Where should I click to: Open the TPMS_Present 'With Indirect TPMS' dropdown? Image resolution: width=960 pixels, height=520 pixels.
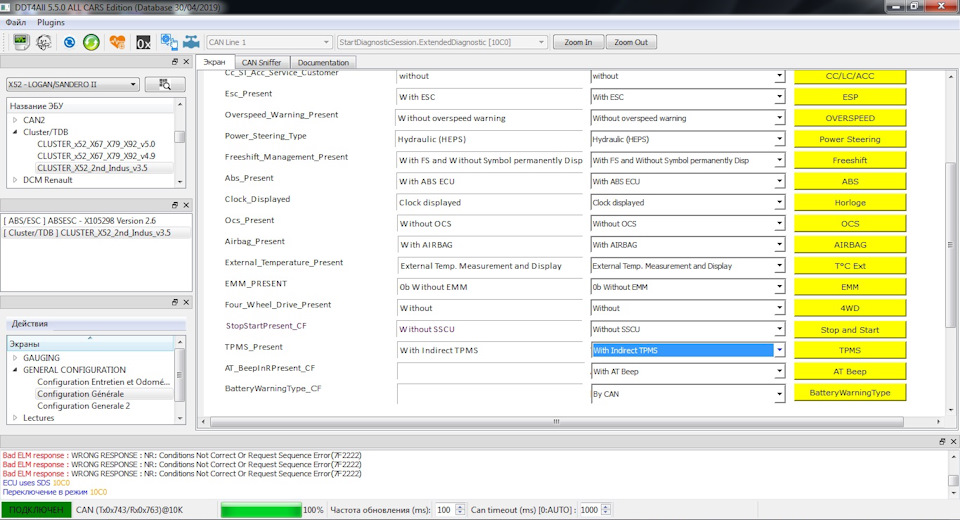[x=688, y=350]
